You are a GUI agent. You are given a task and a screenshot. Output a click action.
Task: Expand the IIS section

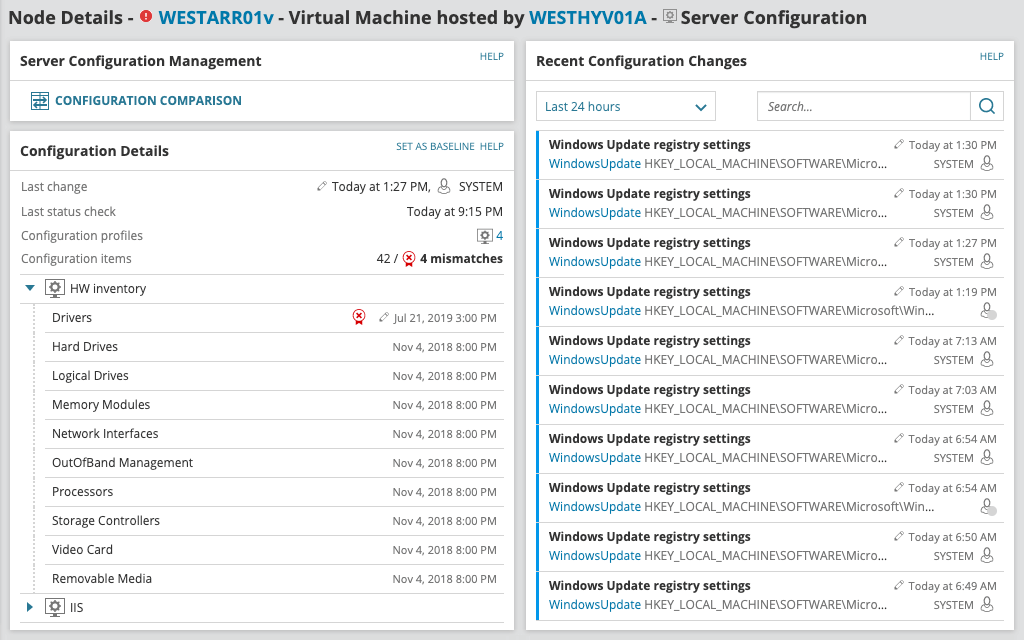(29, 607)
